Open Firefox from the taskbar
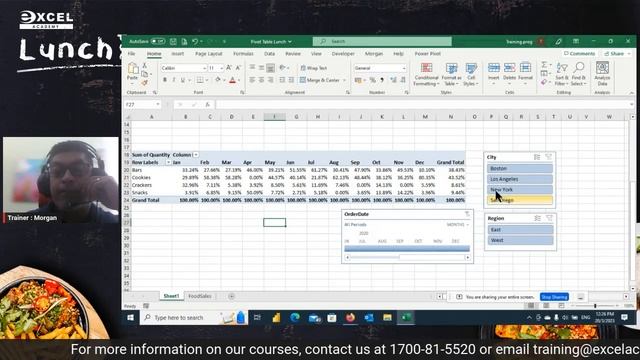Viewport: 640px width, 360px height. pyautogui.click(x=350, y=318)
